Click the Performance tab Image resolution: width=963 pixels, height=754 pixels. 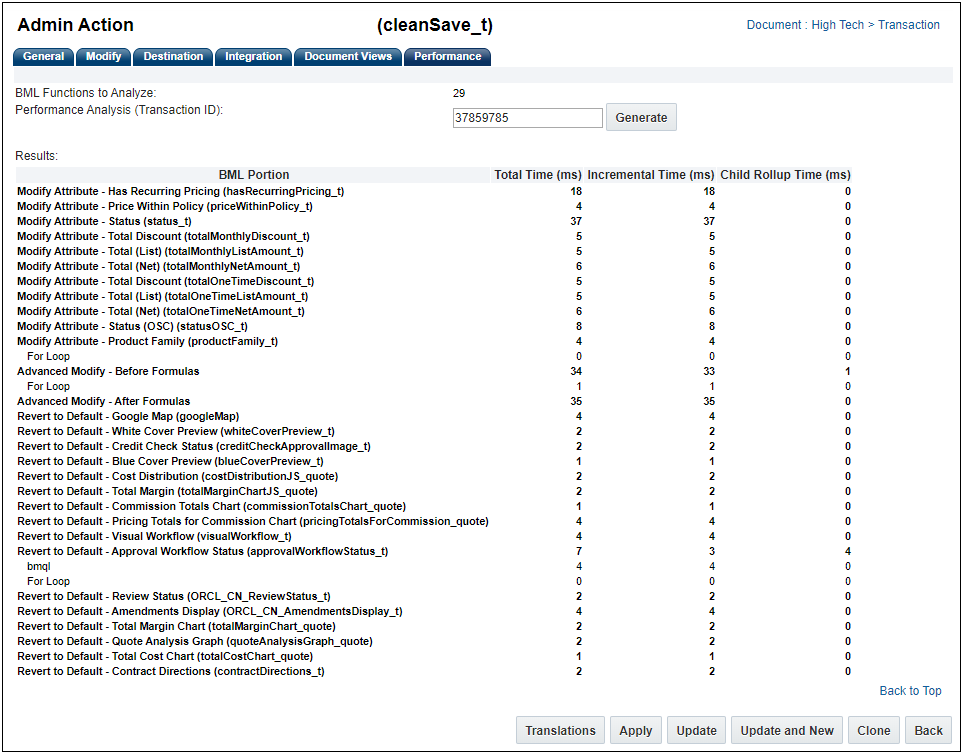[447, 57]
